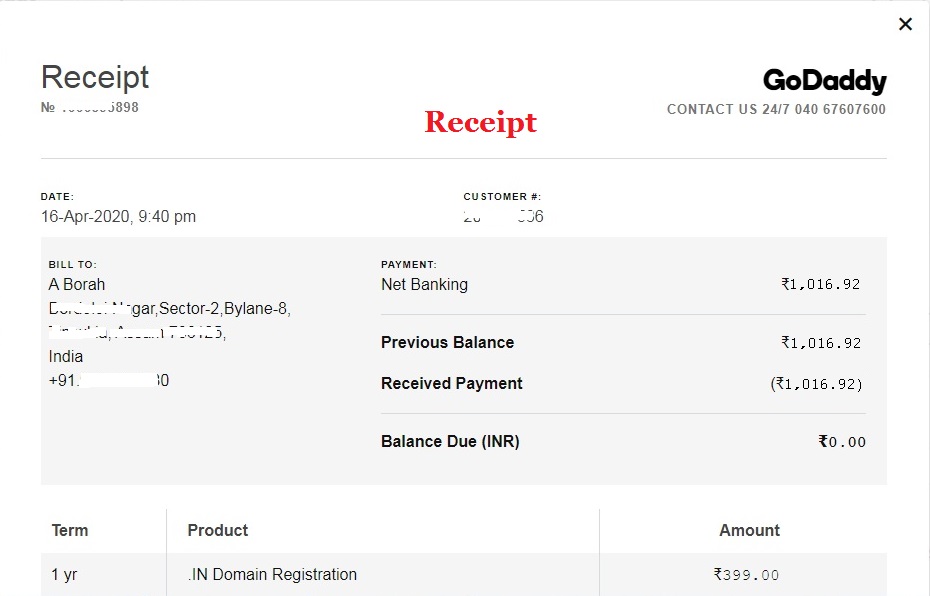The image size is (930, 596).
Task: Click the country India in the billing address
Action: click(x=66, y=356)
